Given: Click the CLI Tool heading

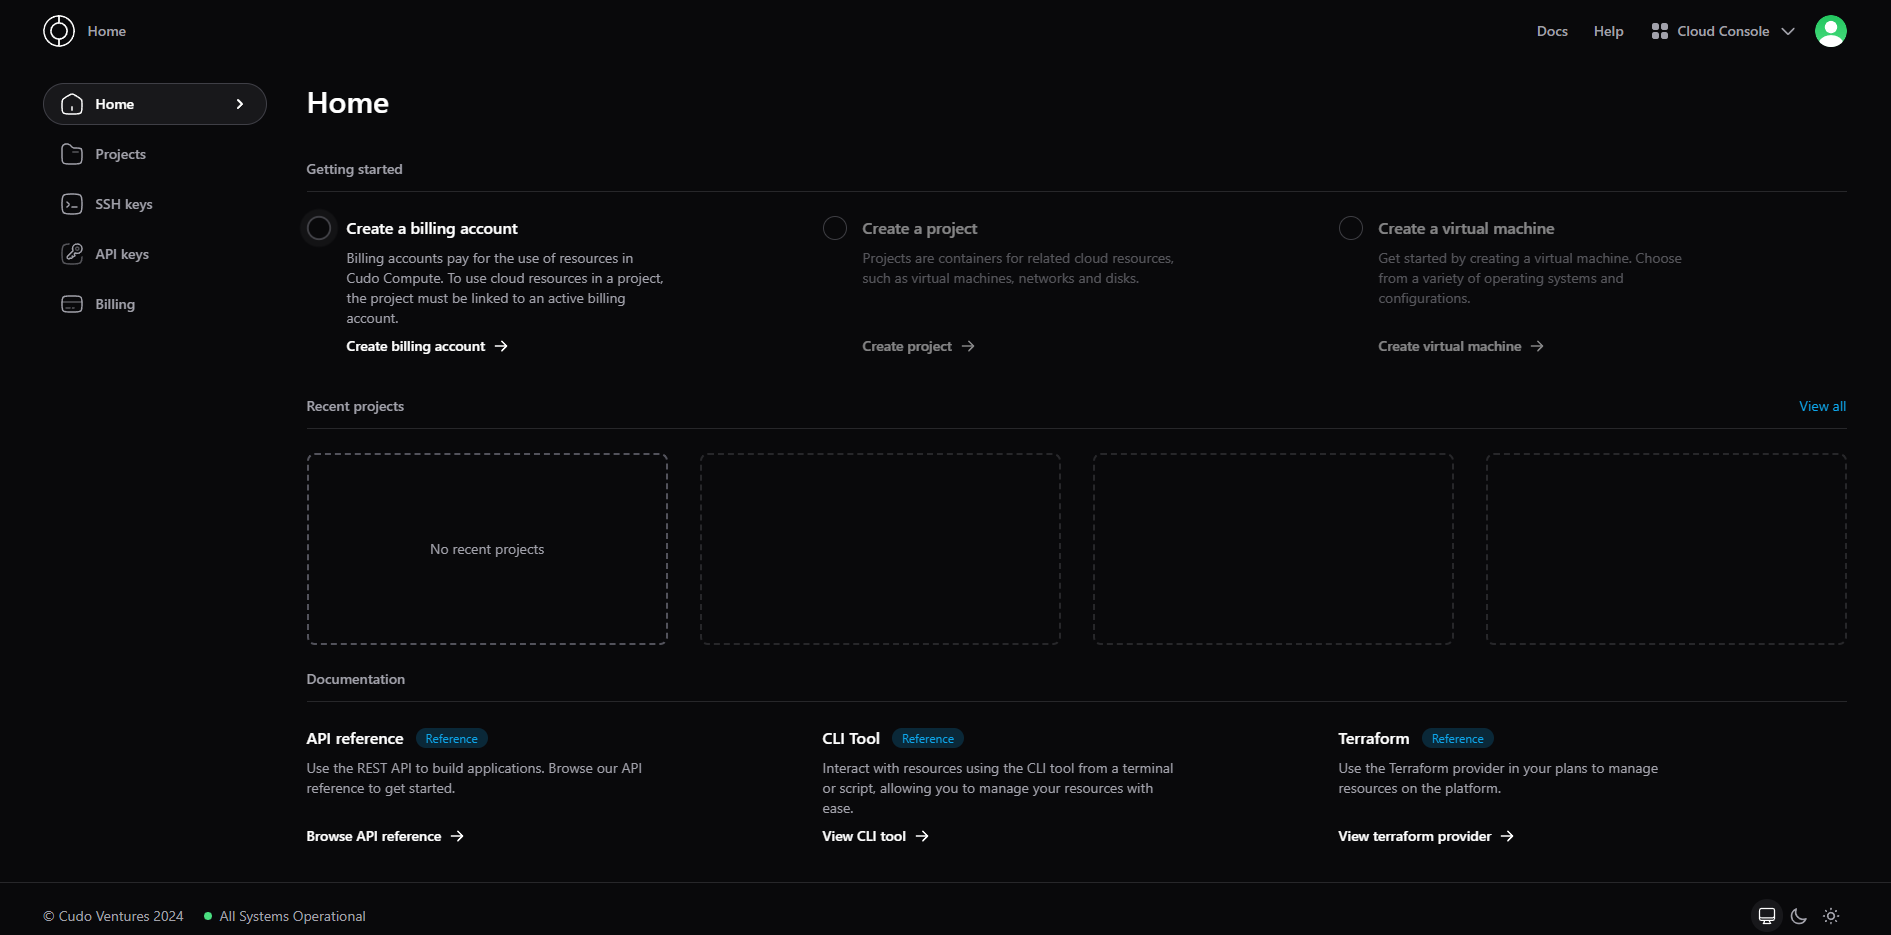Looking at the screenshot, I should 851,739.
